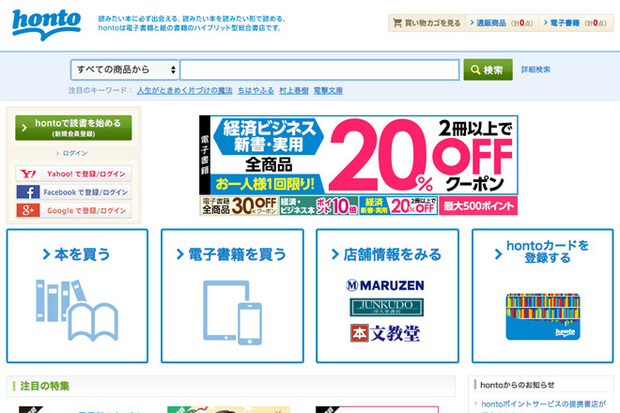Select the 電子書籍 30%OFF banner tab

239,206
